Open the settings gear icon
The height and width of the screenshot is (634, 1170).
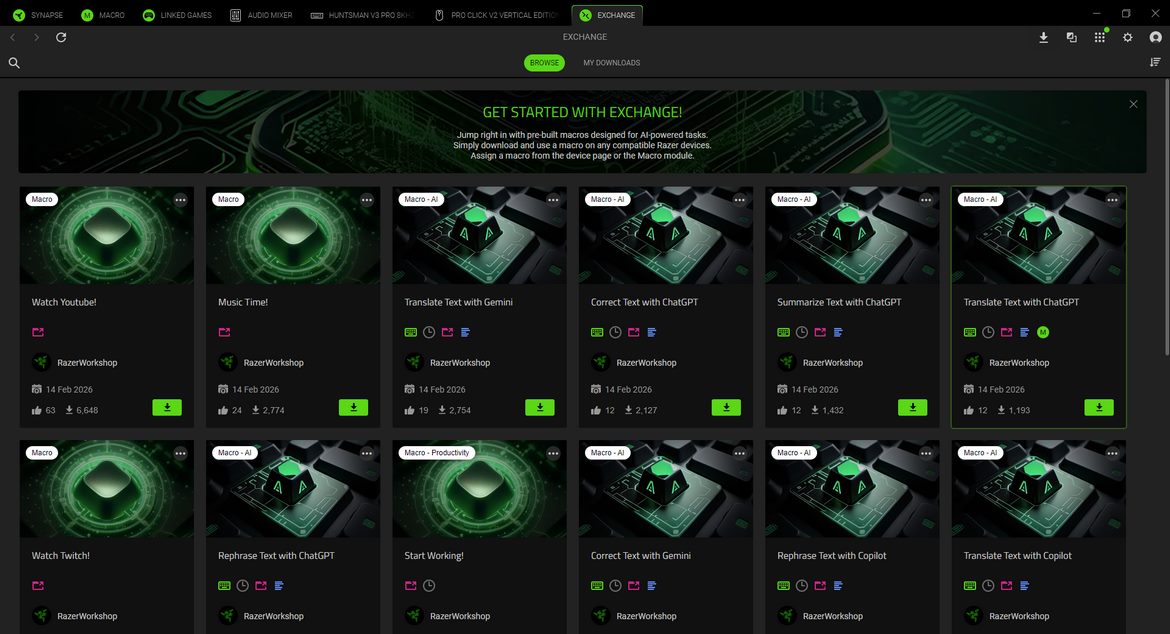[x=1127, y=37]
